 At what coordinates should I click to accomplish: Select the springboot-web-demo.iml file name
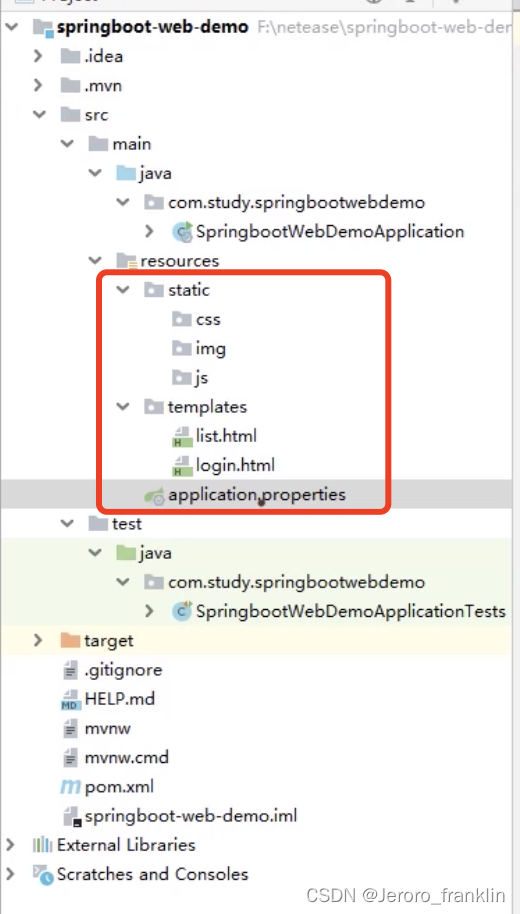[191, 816]
